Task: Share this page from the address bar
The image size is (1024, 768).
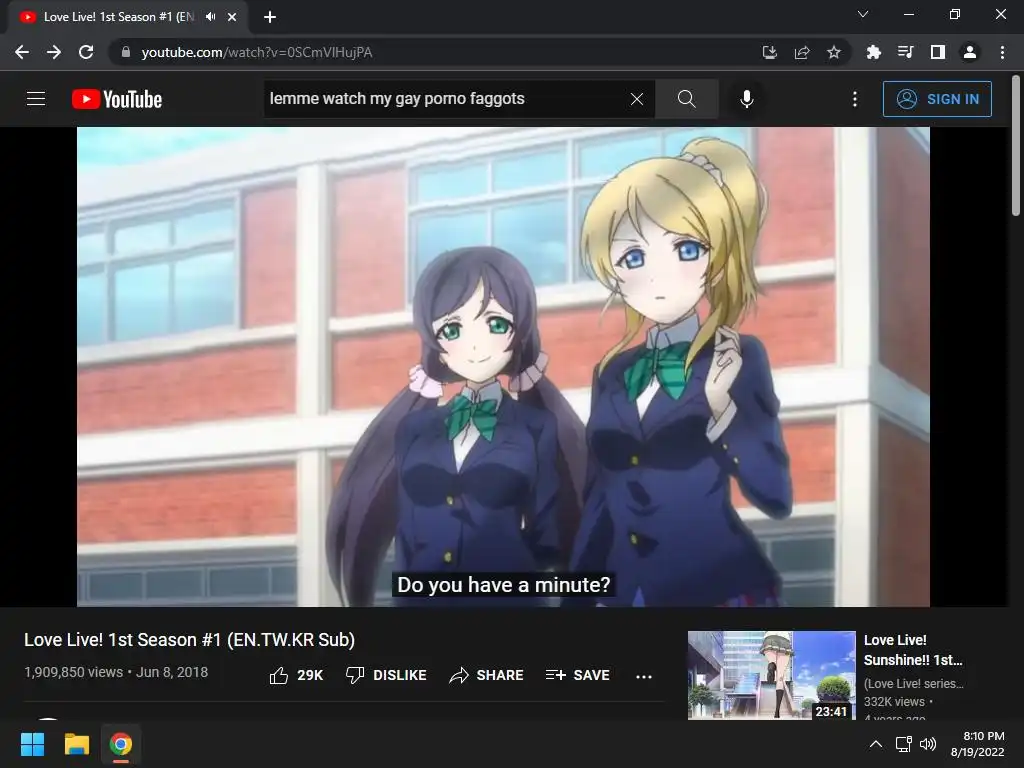Action: 802,52
